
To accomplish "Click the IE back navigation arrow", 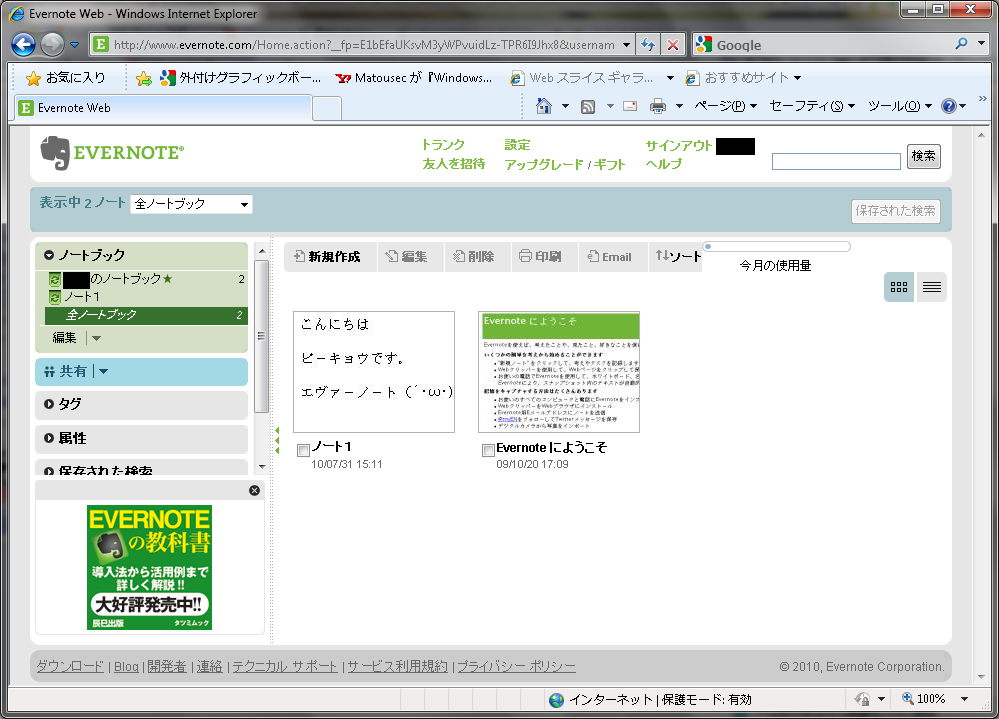I will [x=24, y=44].
